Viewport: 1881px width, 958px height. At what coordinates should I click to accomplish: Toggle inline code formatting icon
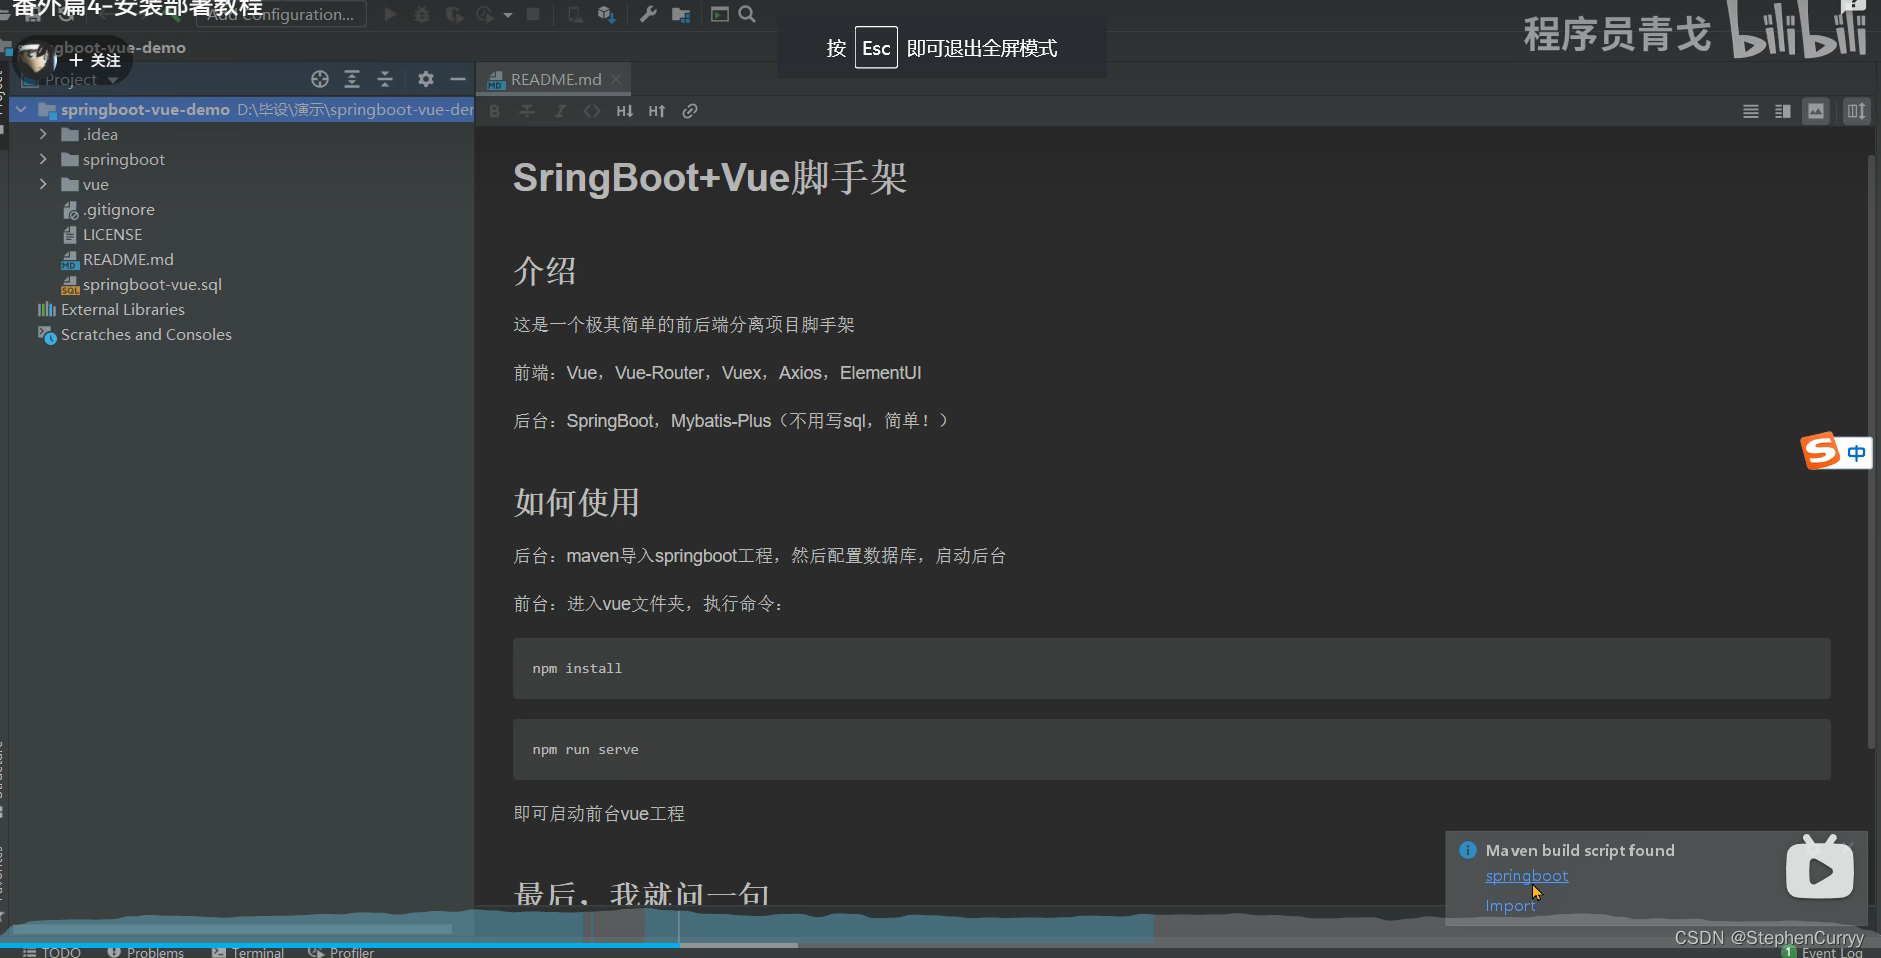point(592,111)
